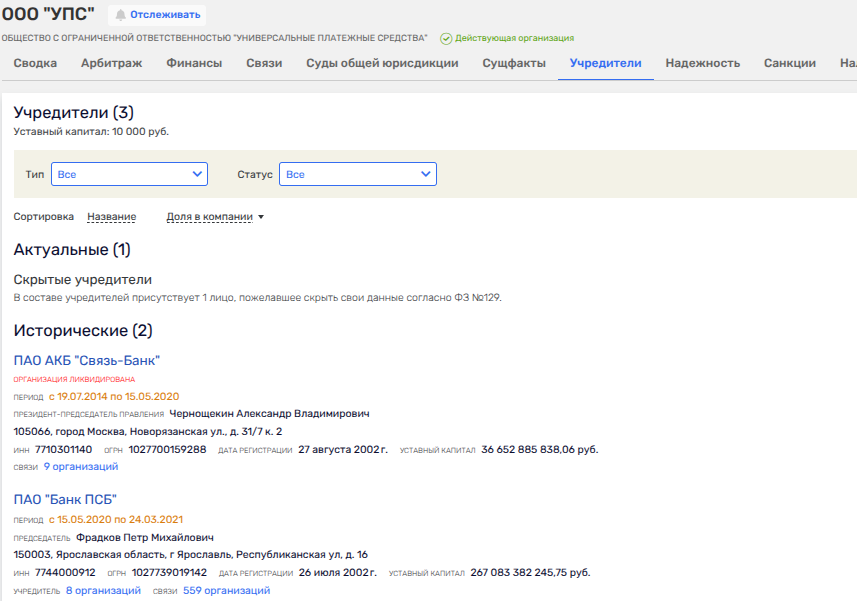
Task: Open the Статус dropdown filter
Action: pos(357,174)
